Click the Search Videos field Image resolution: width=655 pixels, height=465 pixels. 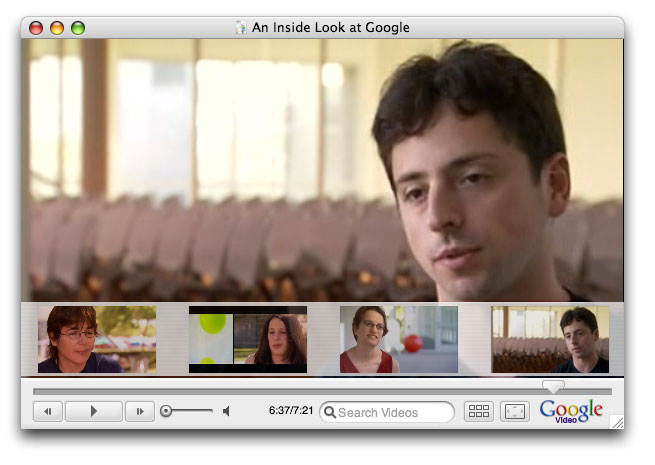(x=392, y=412)
